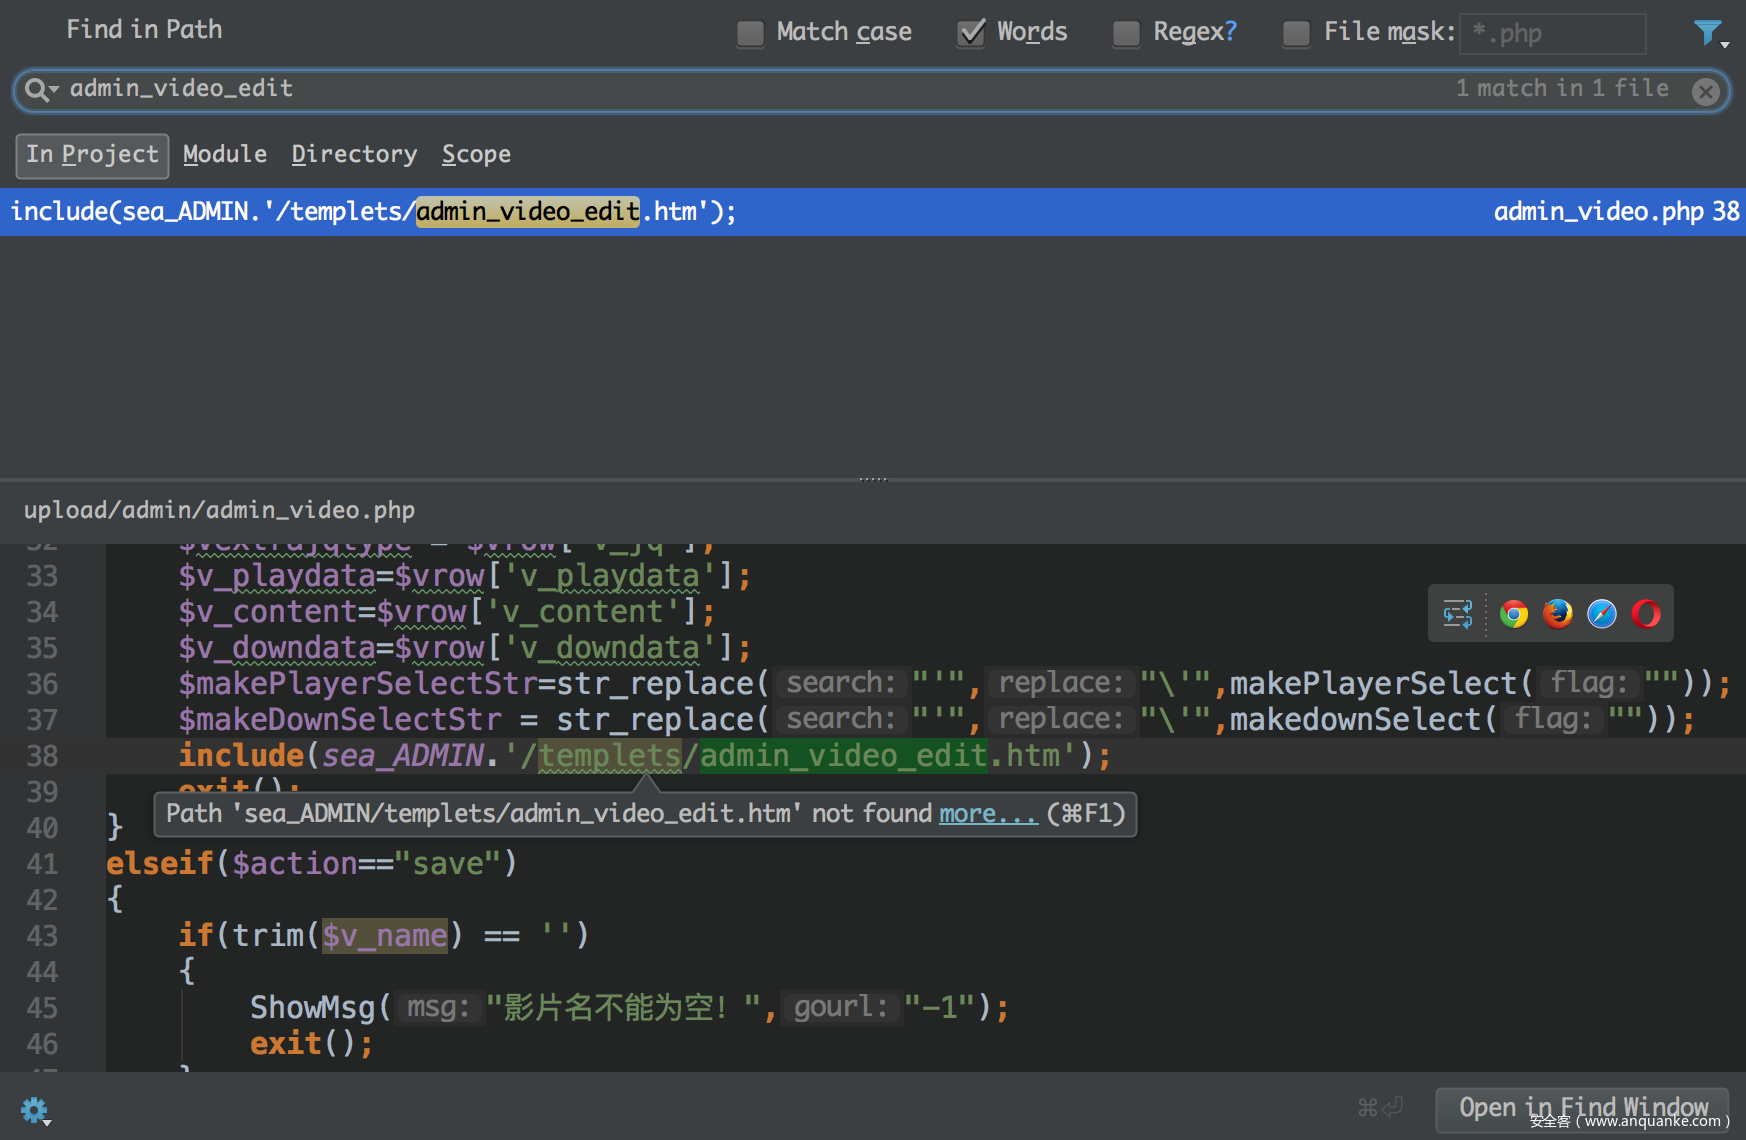Clear the search text with the X icon
Viewport: 1746px width, 1140px height.
click(x=1706, y=92)
